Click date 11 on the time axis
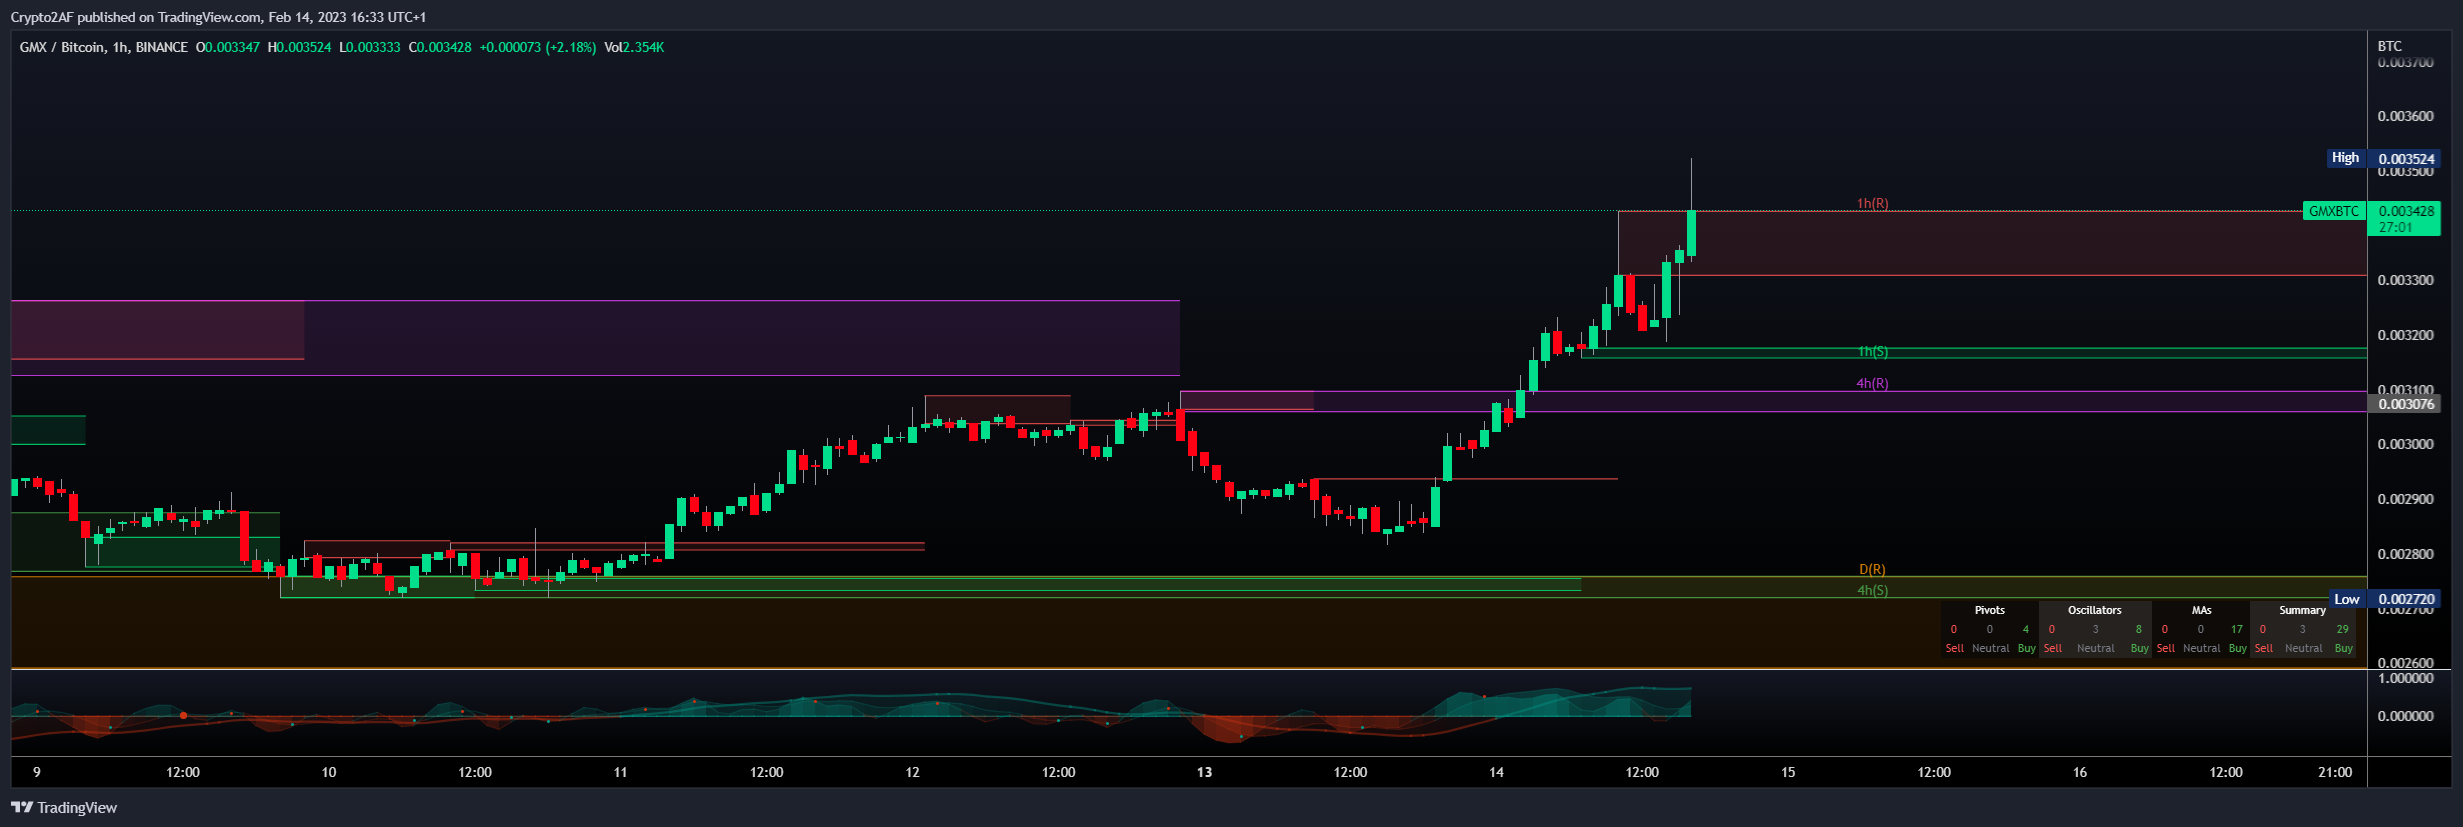This screenshot has height=827, width=2463. pyautogui.click(x=620, y=772)
